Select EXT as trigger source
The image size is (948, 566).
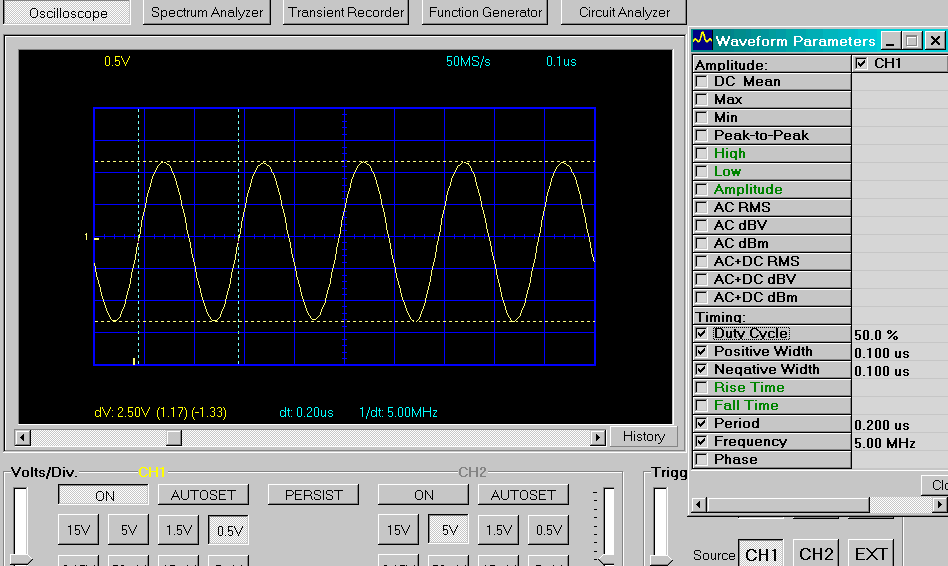click(871, 553)
